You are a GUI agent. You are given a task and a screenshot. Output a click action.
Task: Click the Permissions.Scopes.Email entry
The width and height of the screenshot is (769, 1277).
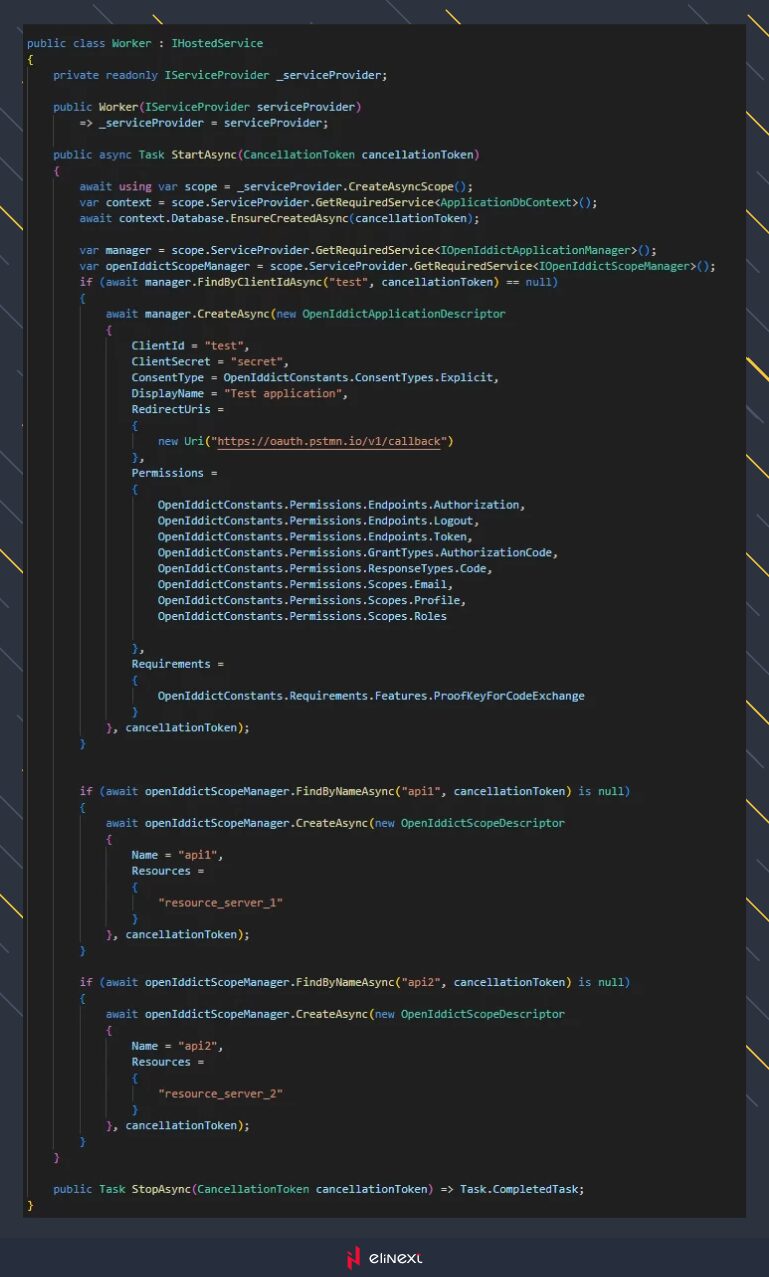click(305, 584)
